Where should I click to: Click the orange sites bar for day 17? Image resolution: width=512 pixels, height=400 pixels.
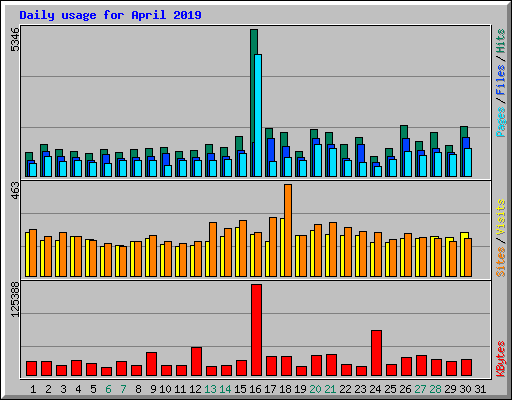point(273,247)
